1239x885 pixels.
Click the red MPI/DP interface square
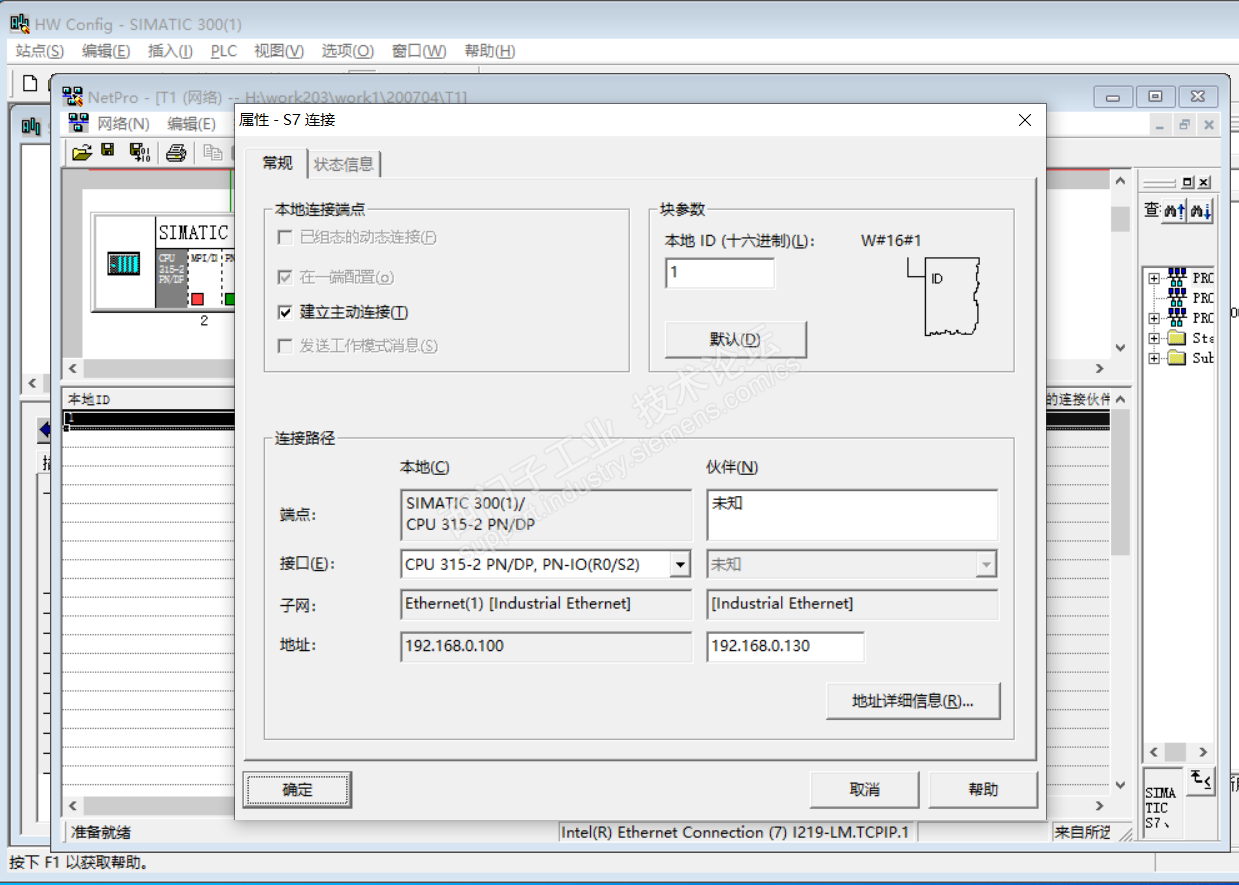(x=197, y=298)
